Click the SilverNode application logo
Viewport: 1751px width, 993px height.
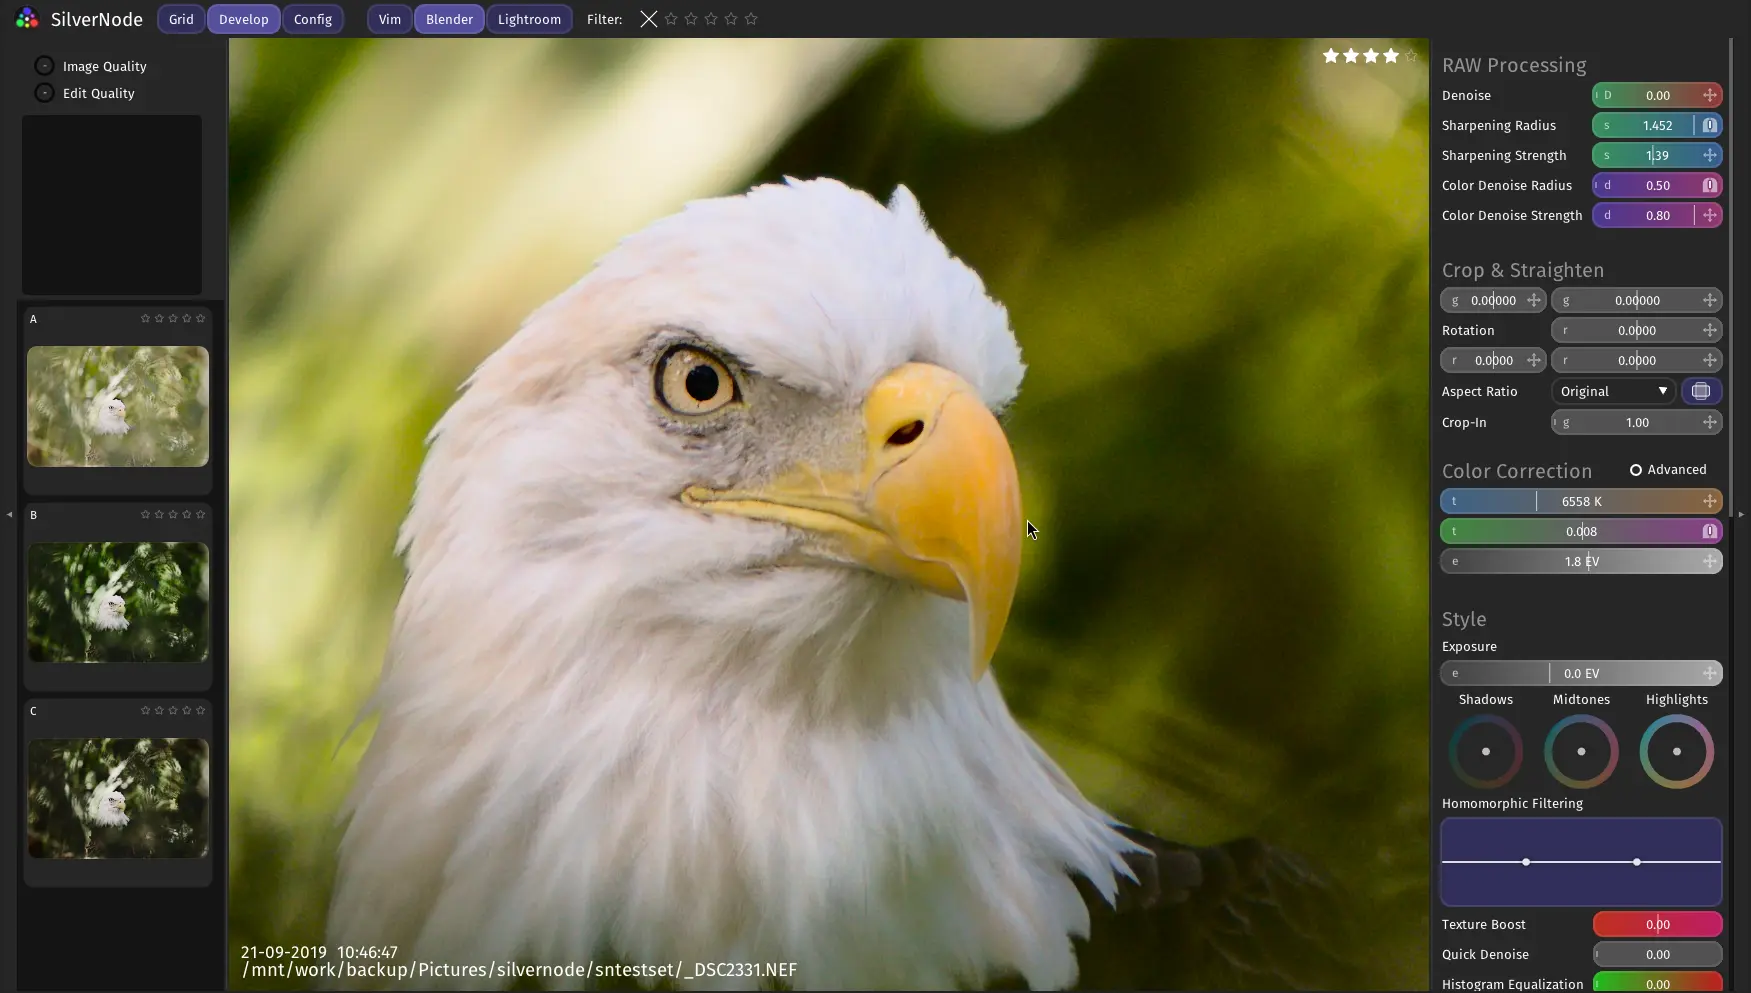point(26,17)
